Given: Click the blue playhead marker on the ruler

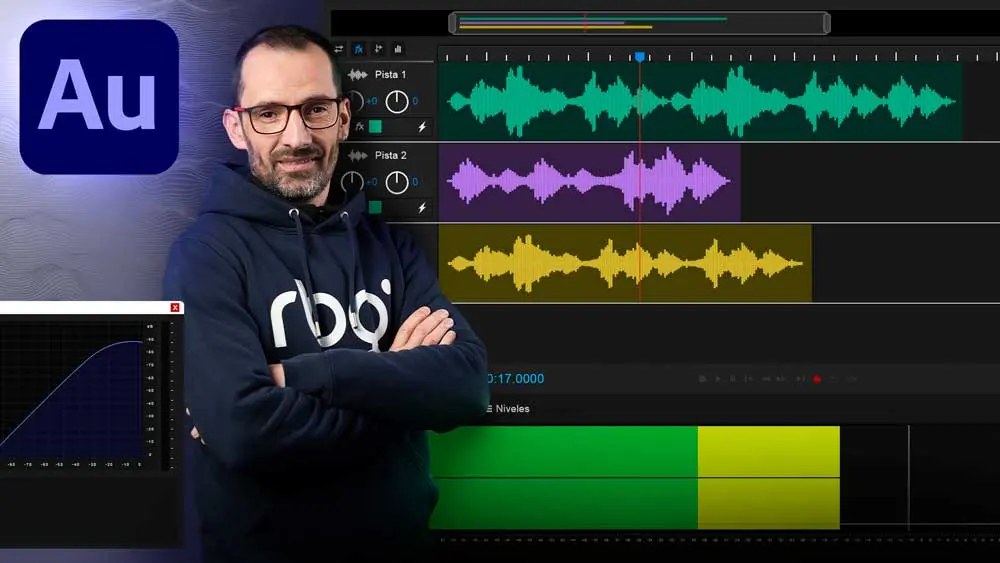Looking at the screenshot, I should pyautogui.click(x=640, y=57).
